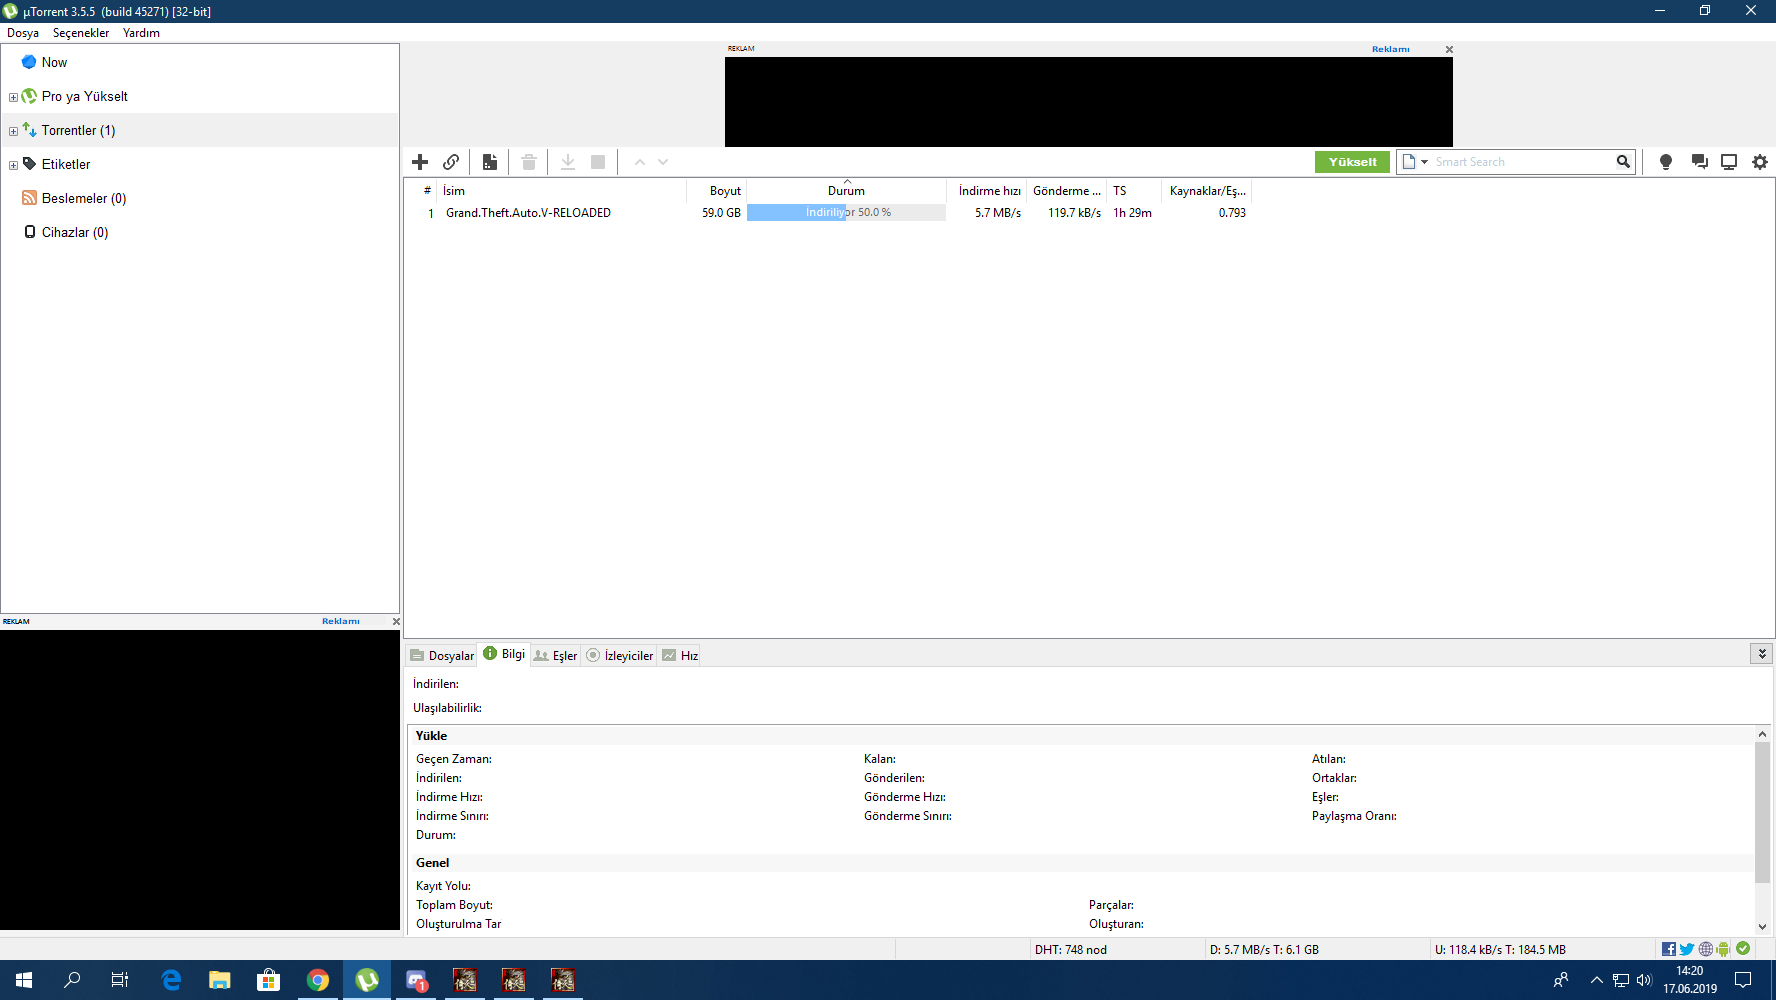
Task: Expand the Torrentler tree node
Action: (13, 131)
